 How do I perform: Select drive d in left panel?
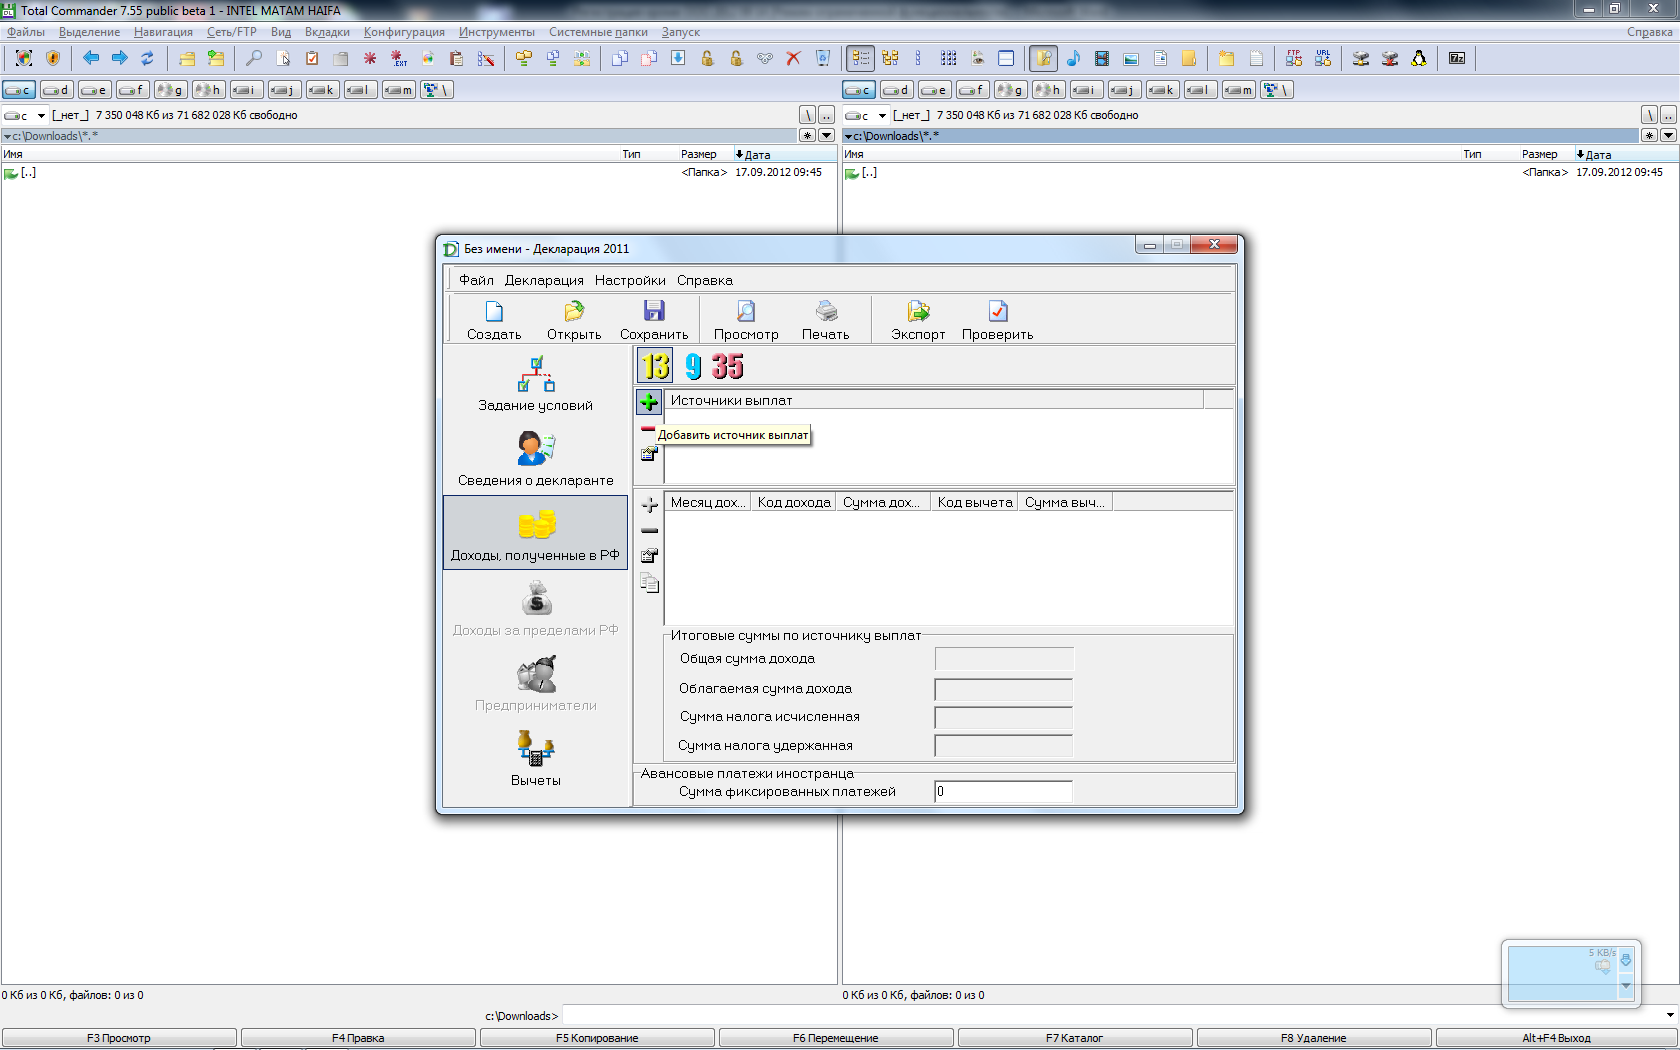point(57,90)
